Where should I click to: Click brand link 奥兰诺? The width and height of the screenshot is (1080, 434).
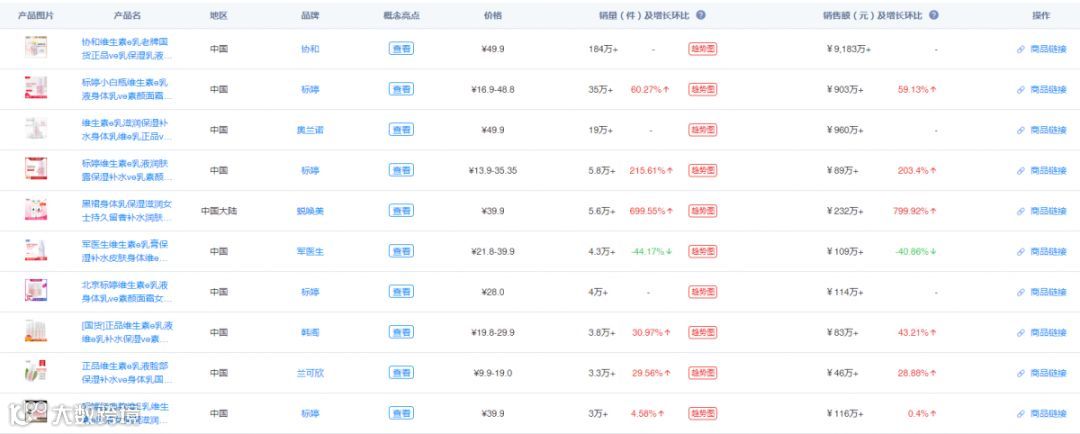click(x=311, y=130)
